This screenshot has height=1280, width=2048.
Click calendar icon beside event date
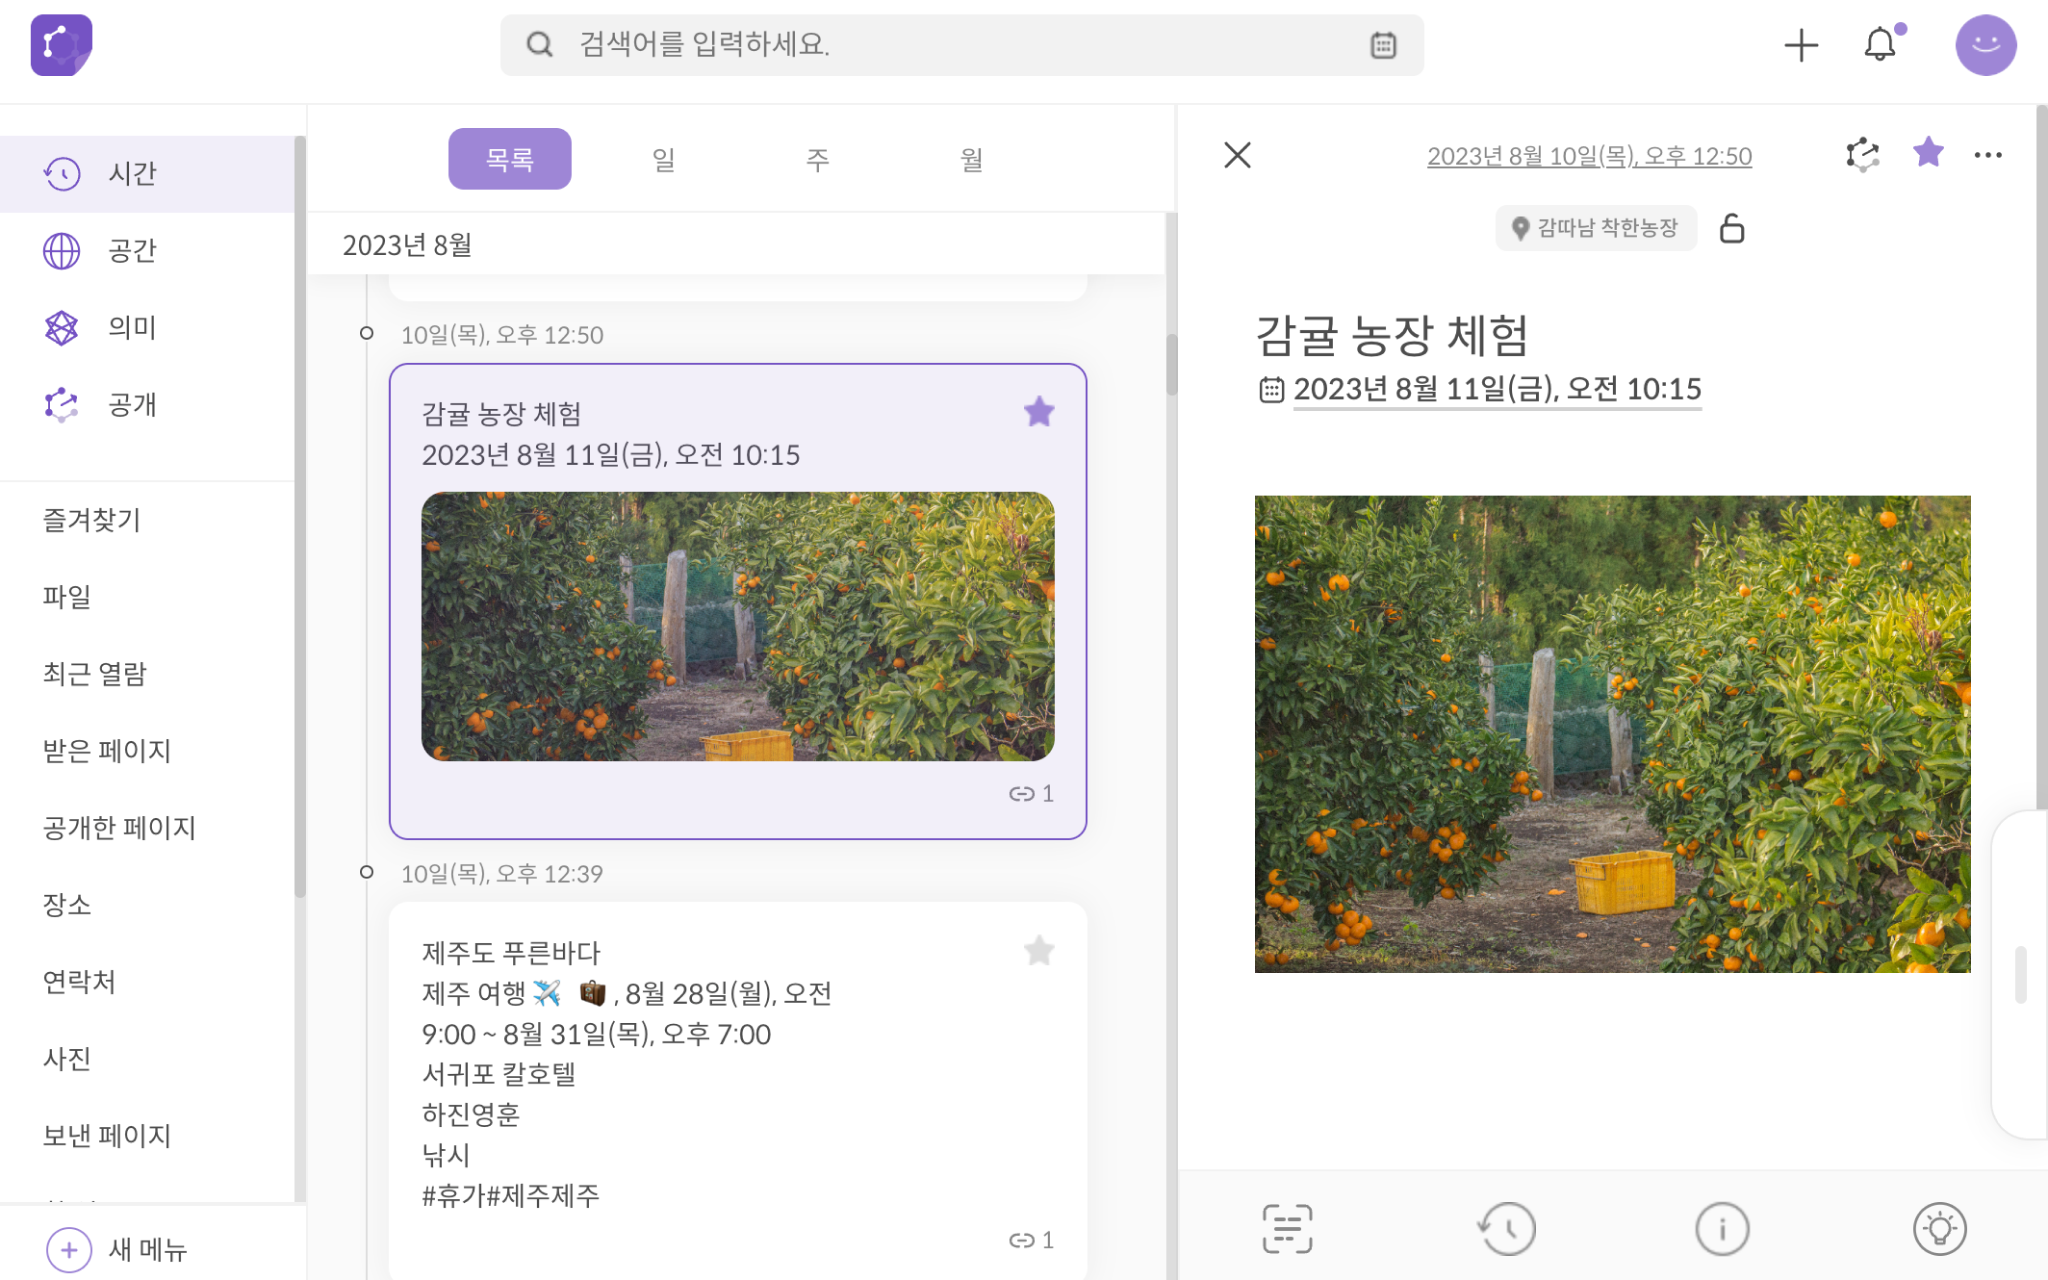[x=1271, y=389]
